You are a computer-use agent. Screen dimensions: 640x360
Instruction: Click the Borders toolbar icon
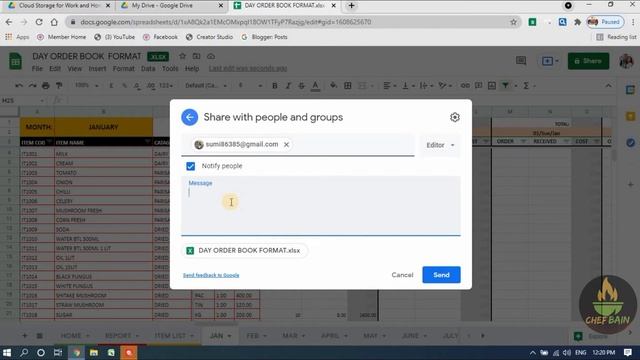point(348,86)
